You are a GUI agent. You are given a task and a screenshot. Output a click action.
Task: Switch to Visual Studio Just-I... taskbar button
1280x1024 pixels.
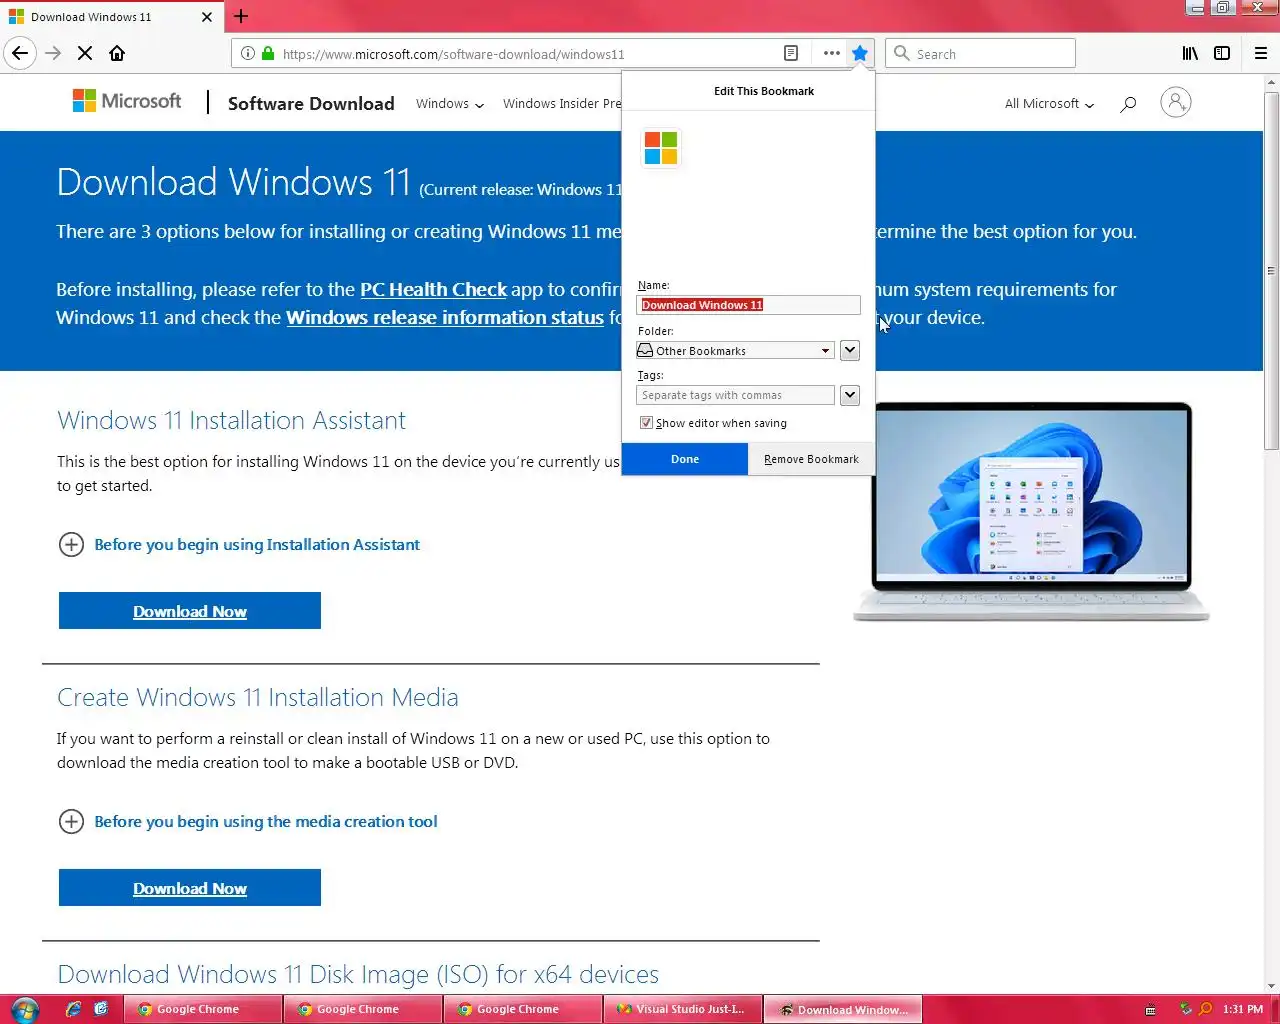coord(683,1009)
